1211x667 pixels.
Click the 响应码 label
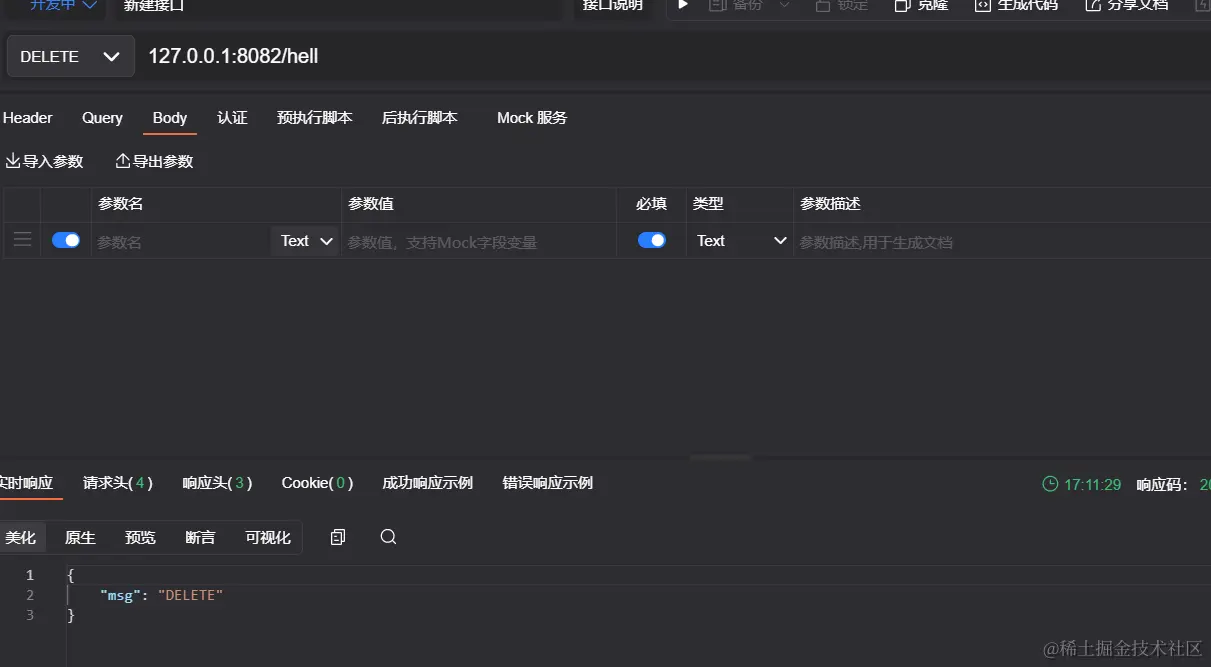coord(1160,485)
